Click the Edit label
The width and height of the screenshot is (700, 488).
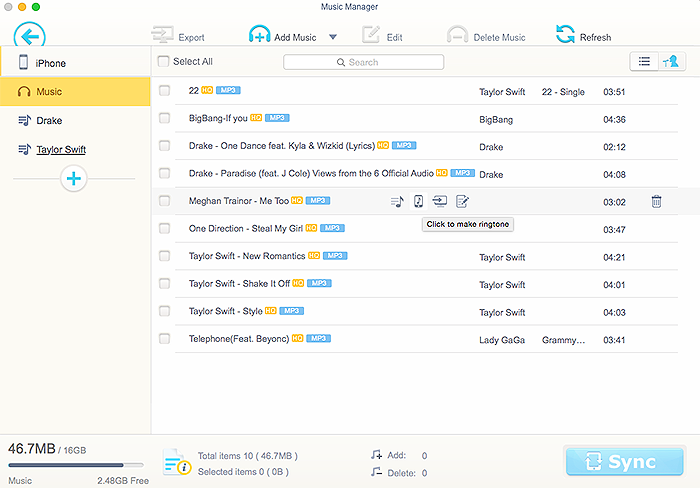point(394,38)
